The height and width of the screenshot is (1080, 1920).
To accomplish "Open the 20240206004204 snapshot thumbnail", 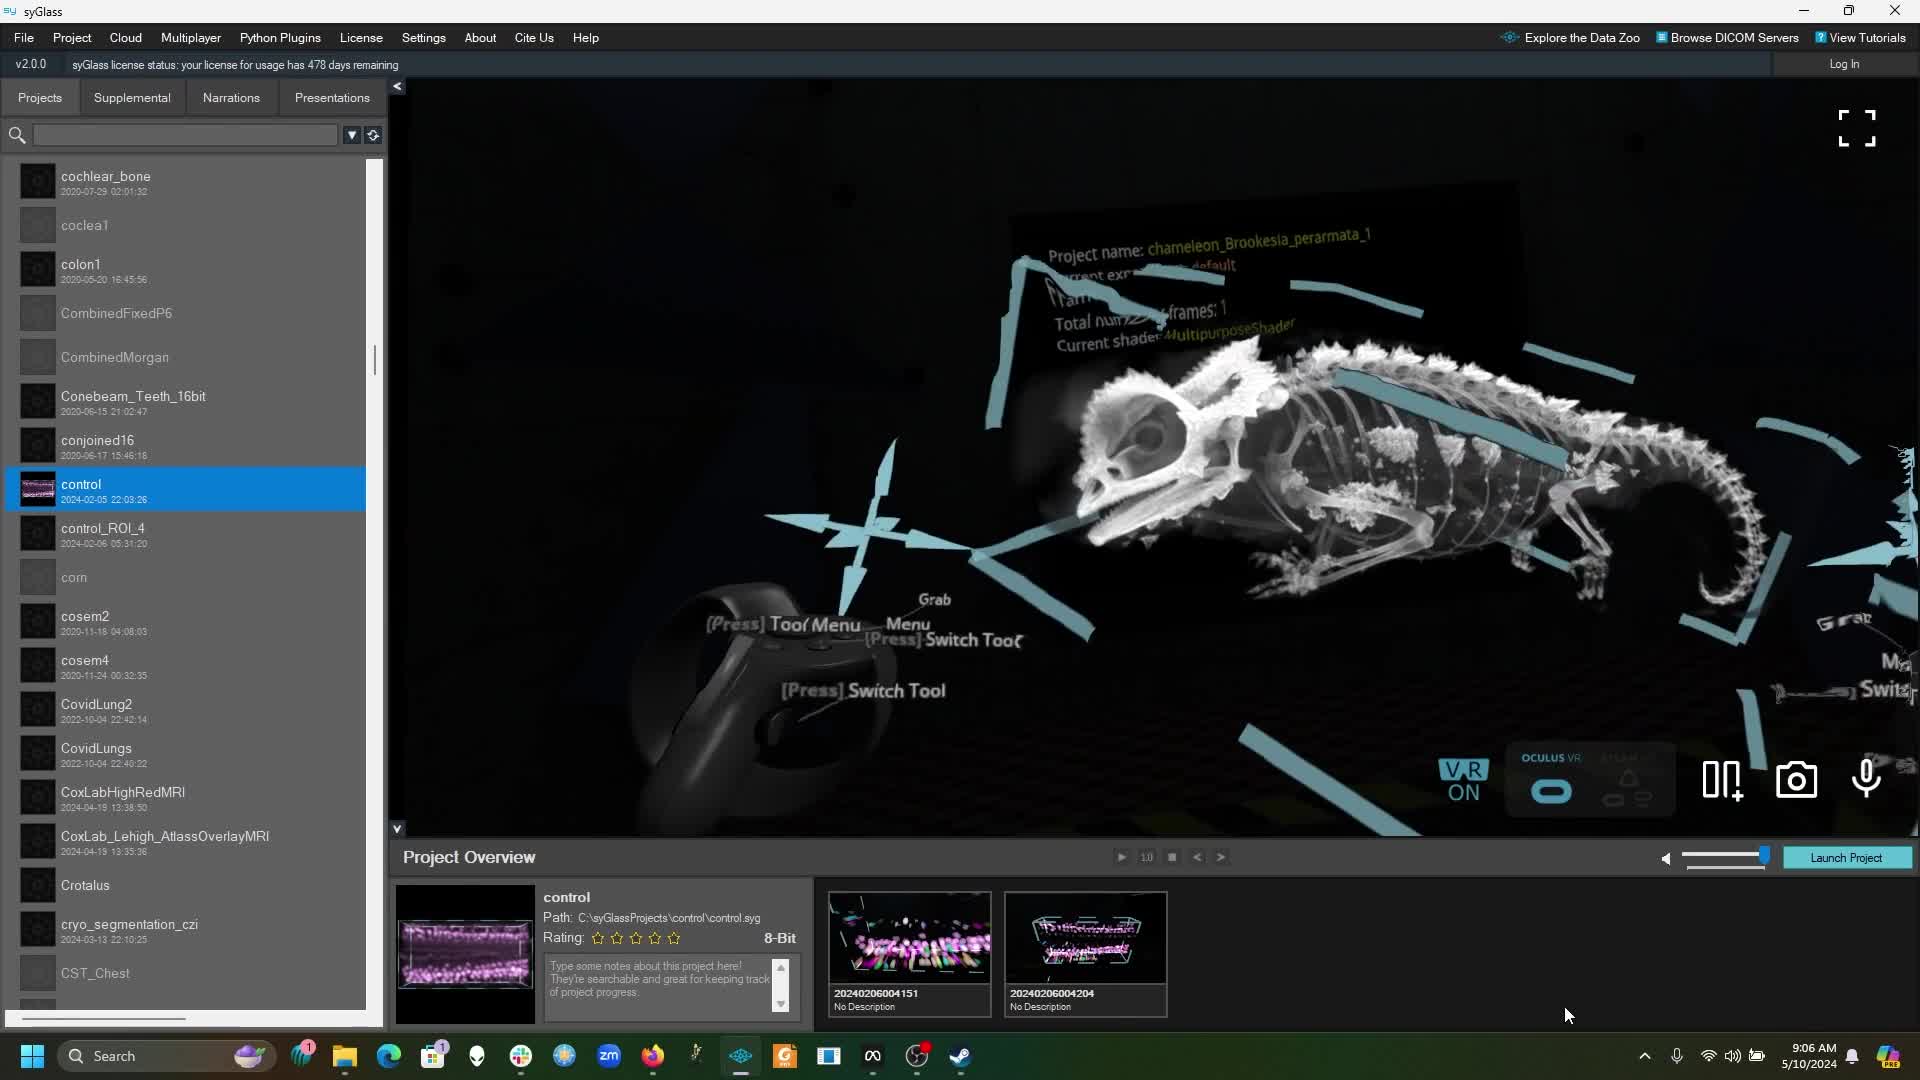I will tap(1085, 938).
